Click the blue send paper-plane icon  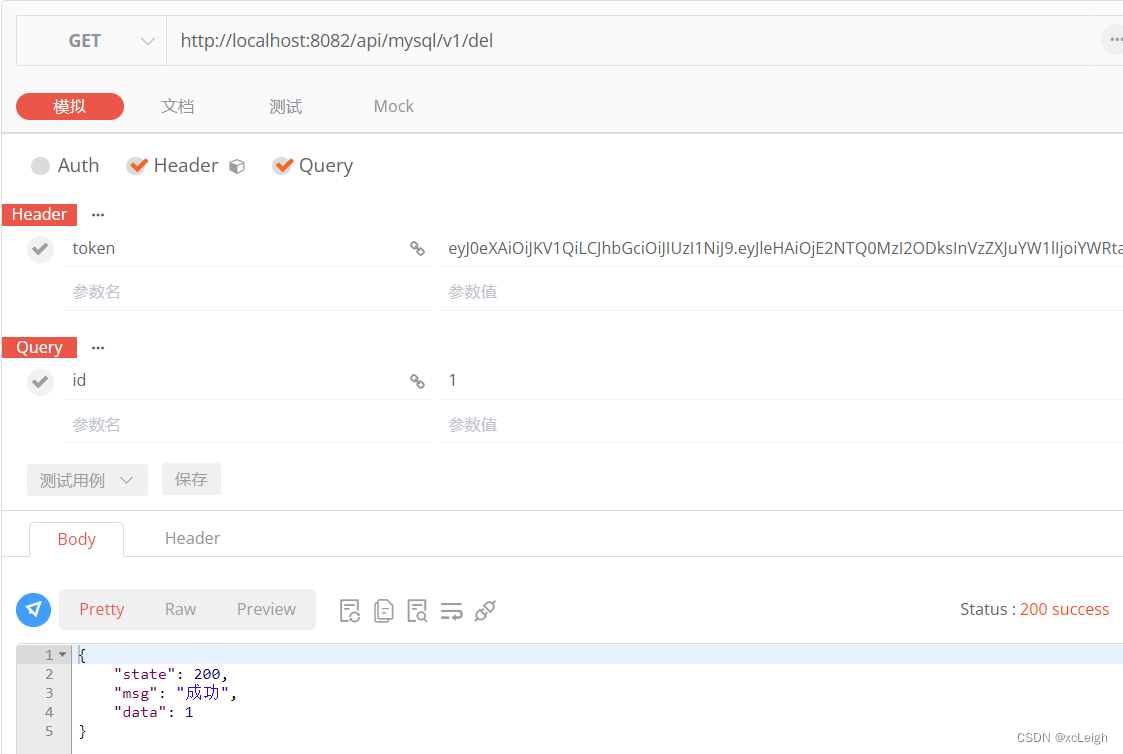click(34, 609)
